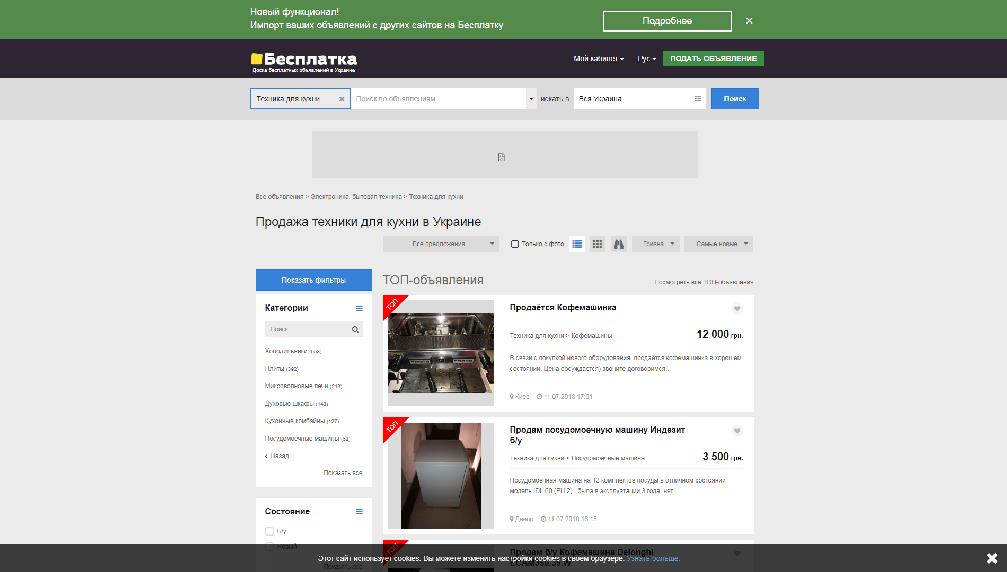Open Кофемашины category link in first listing
This screenshot has width=1007, height=572.
pyautogui.click(x=592, y=336)
